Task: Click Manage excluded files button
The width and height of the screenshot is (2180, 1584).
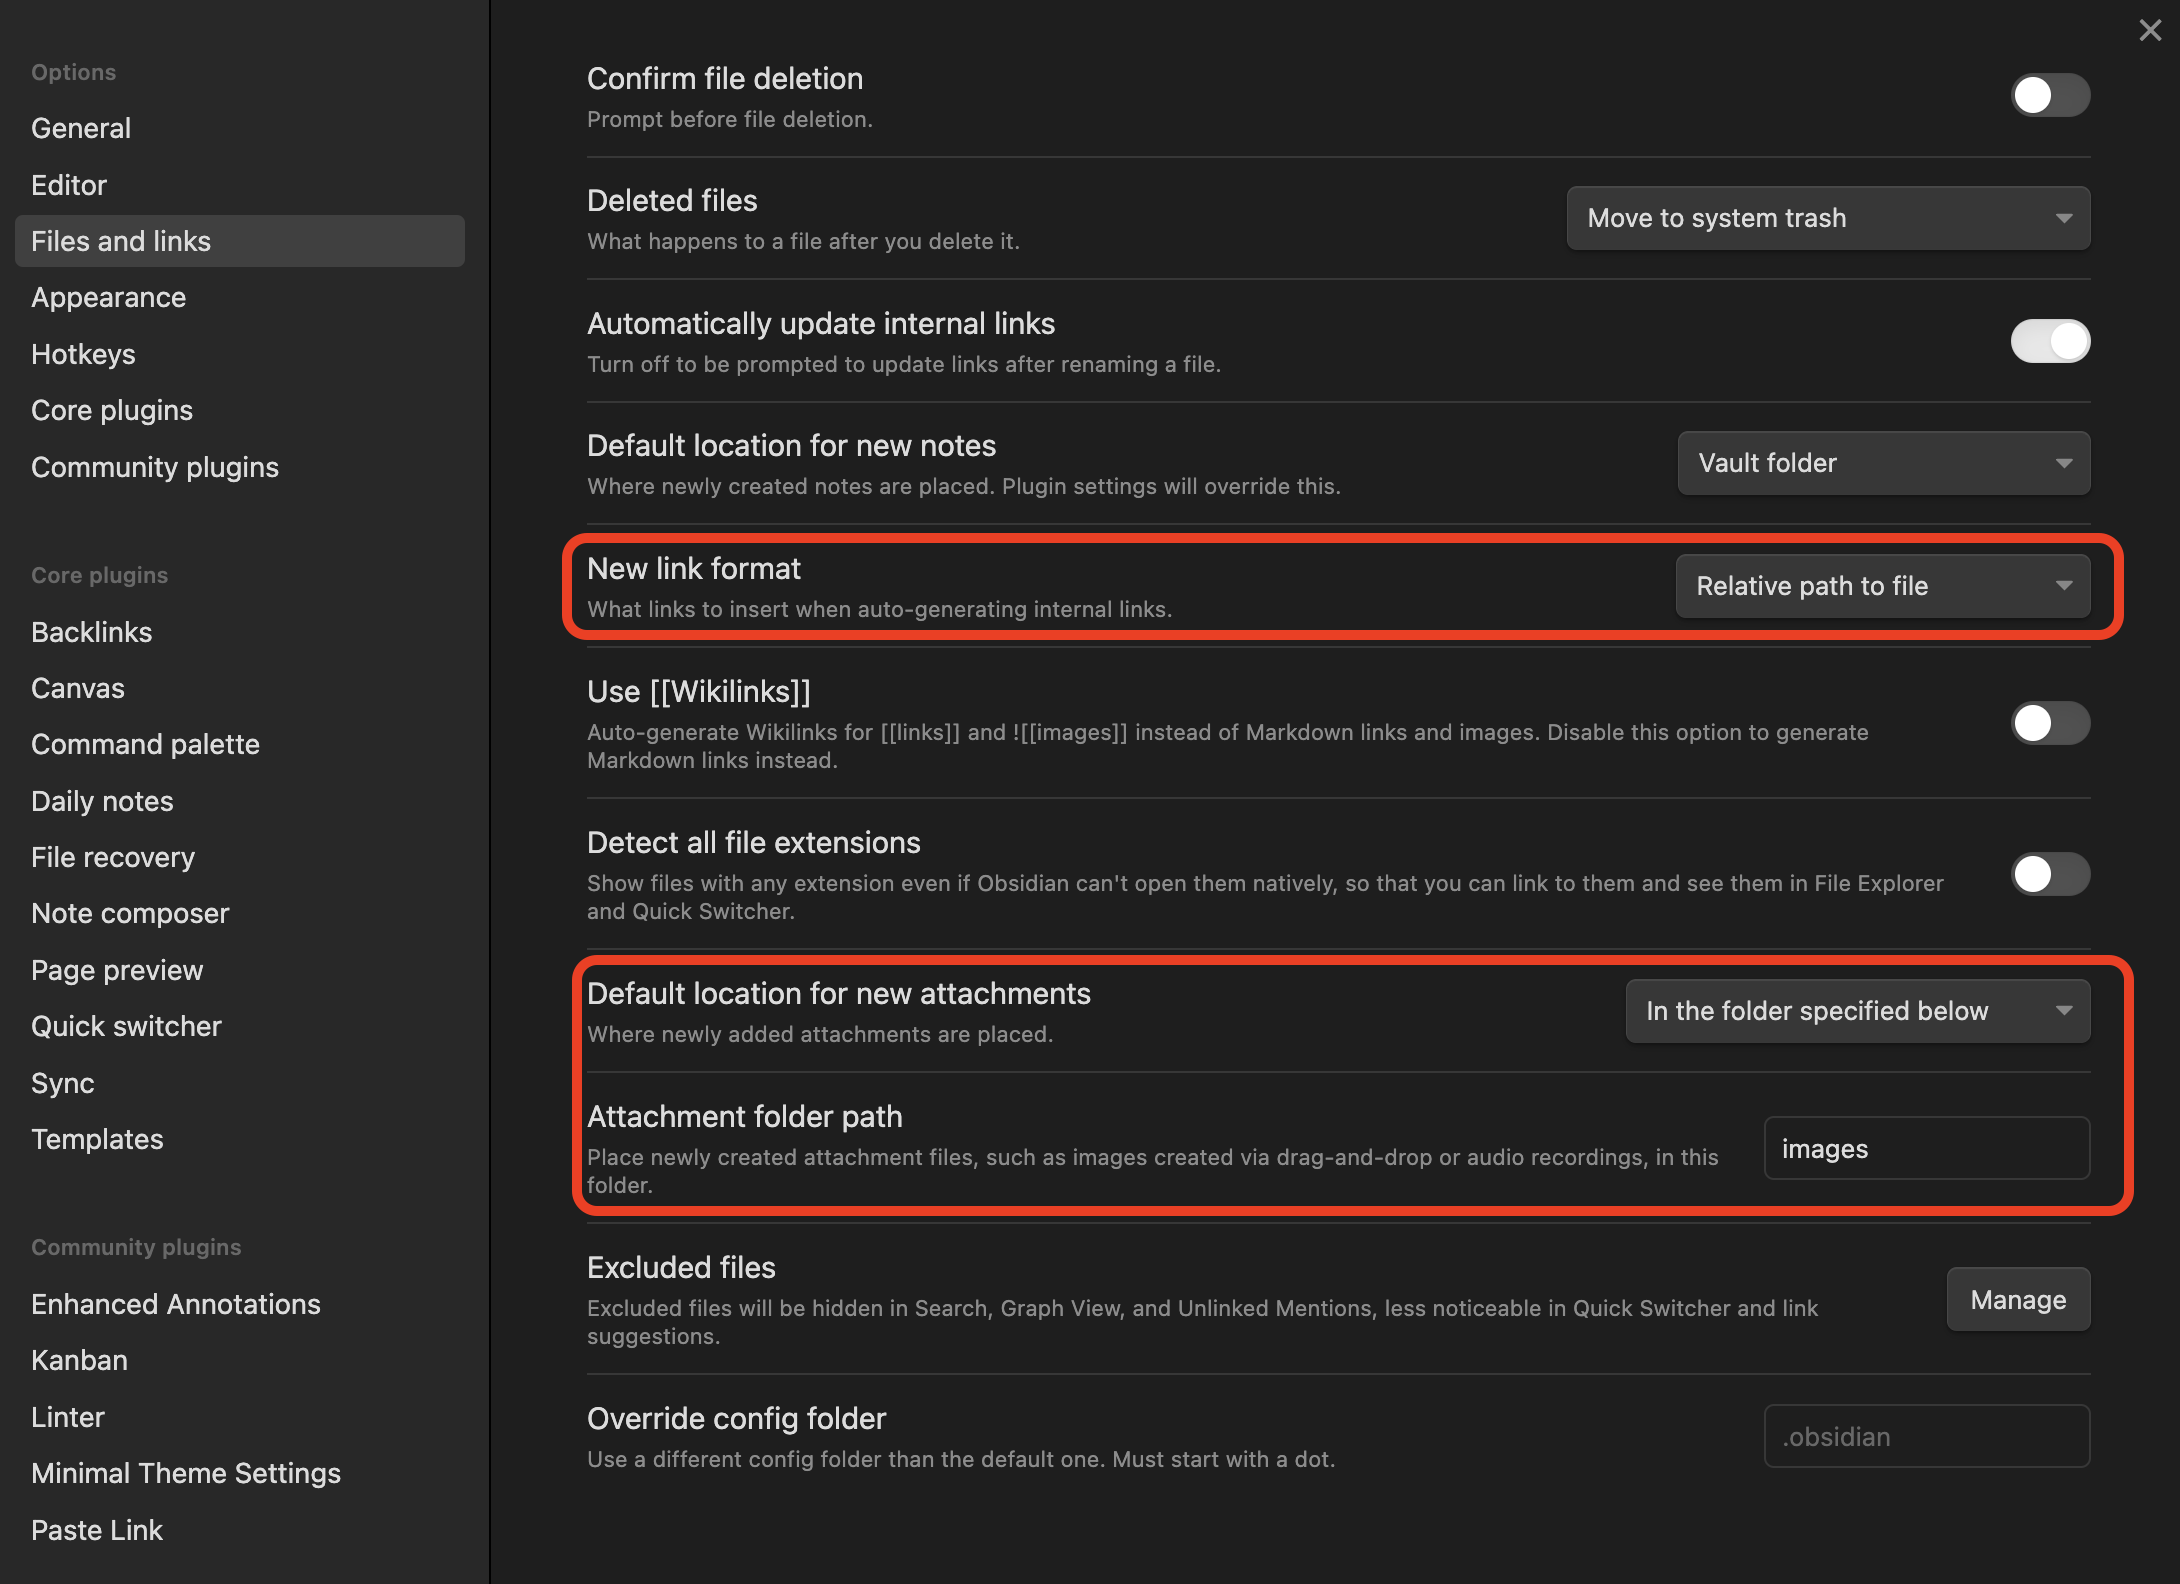Action: point(2018,1300)
